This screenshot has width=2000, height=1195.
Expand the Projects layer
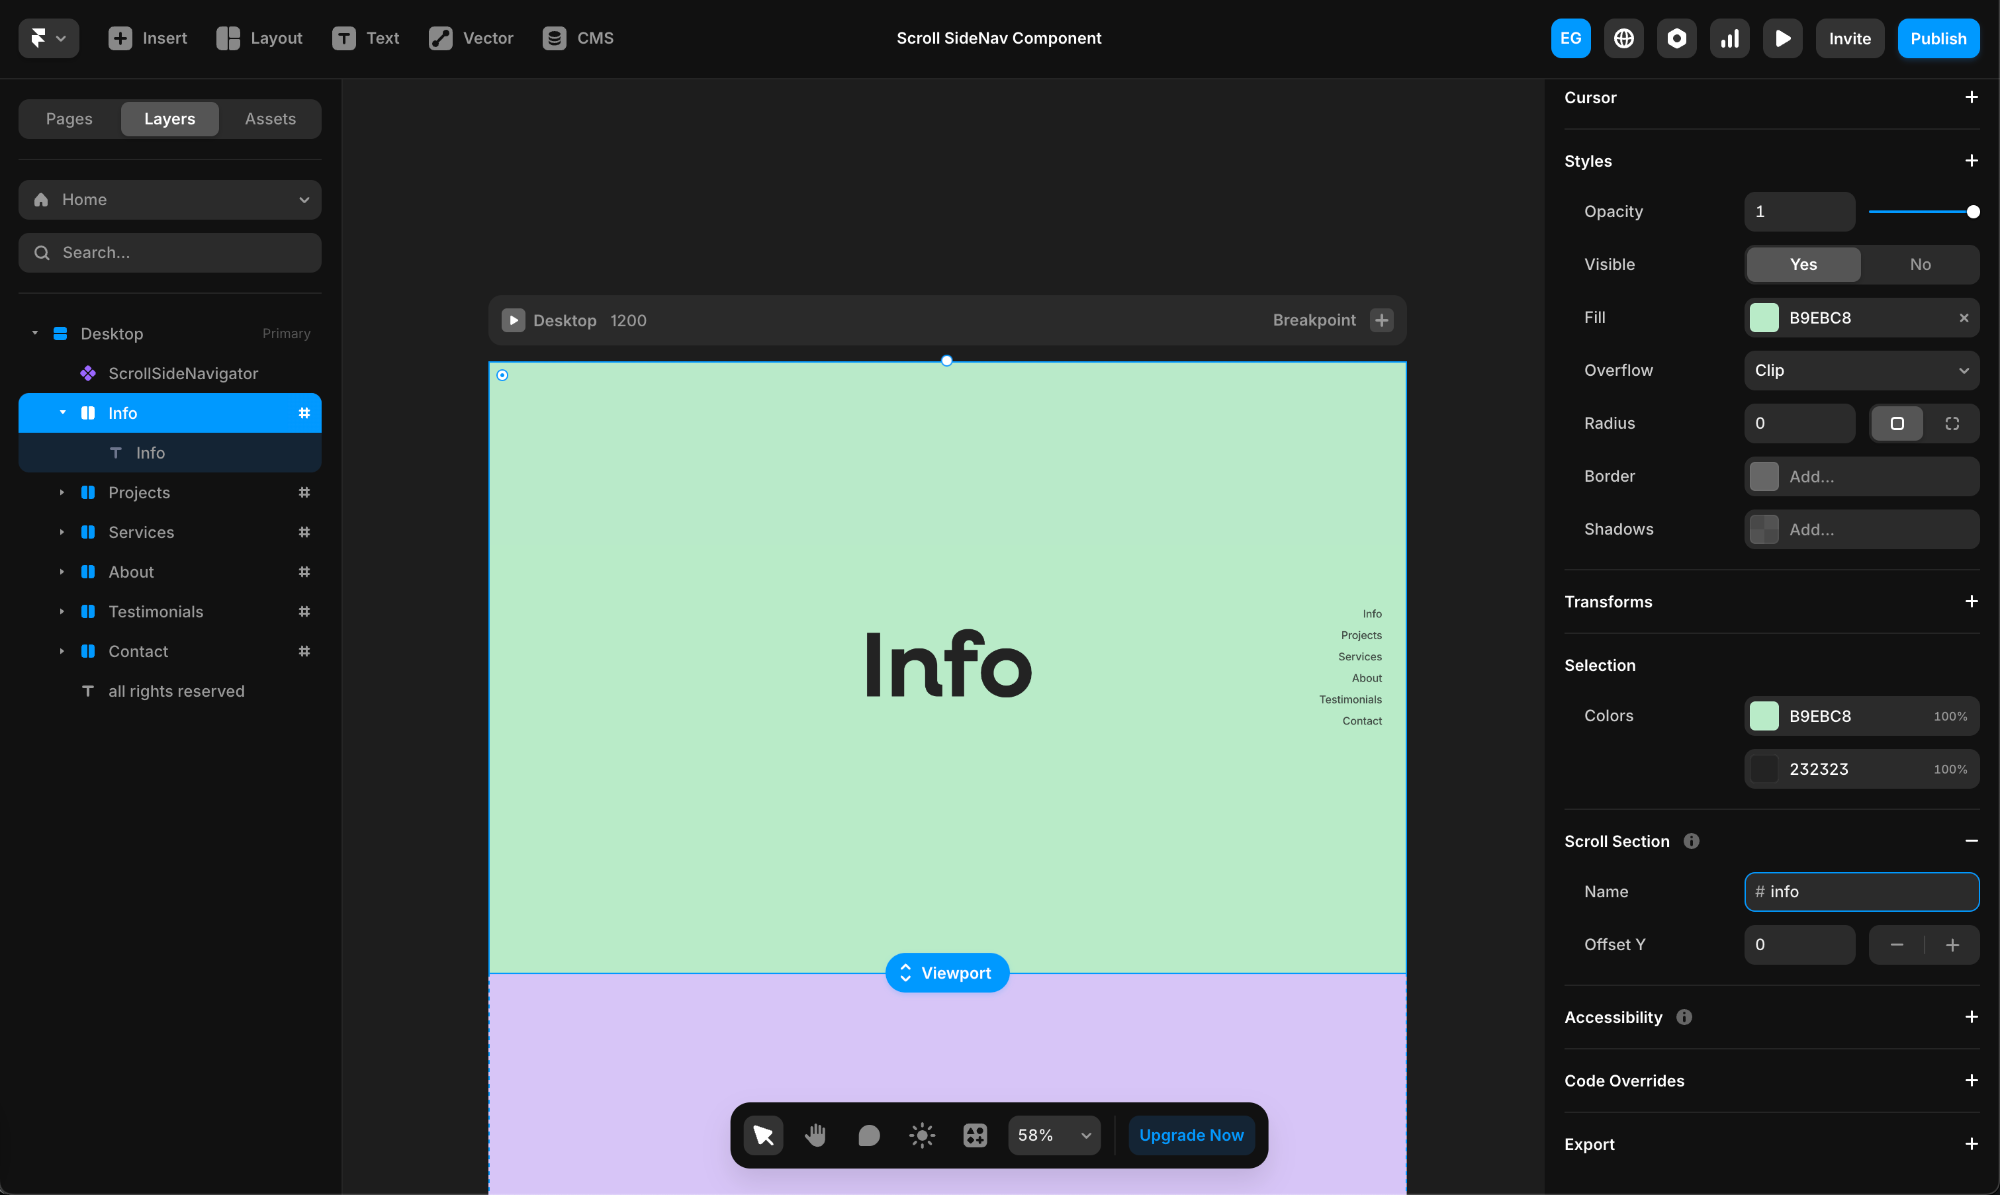(62, 492)
